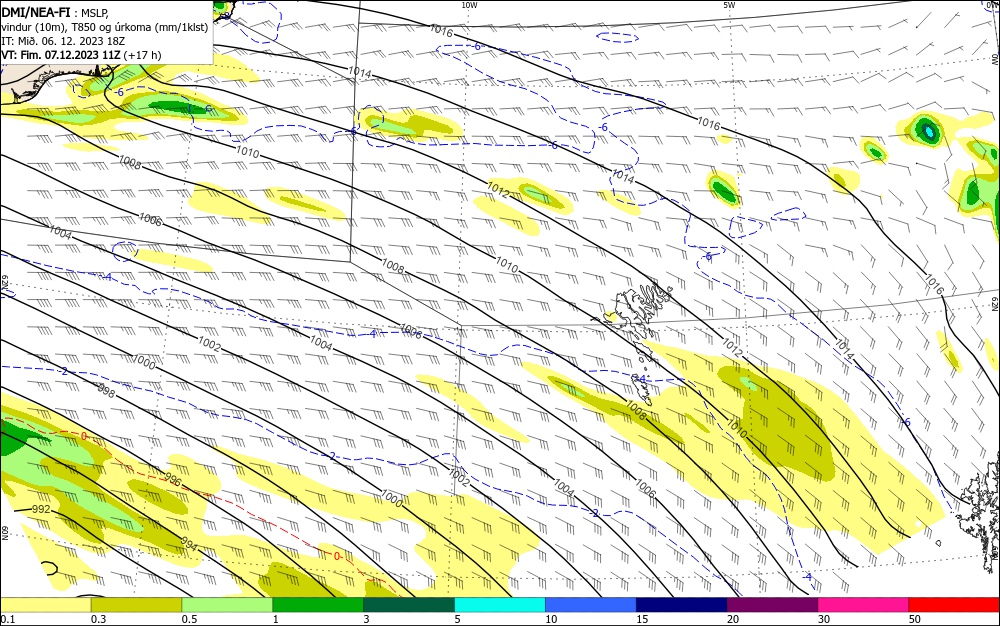Click the "DMI/NEA-FI : MSLP," title text
The height and width of the screenshot is (626, 1000).
(x=55, y=12)
